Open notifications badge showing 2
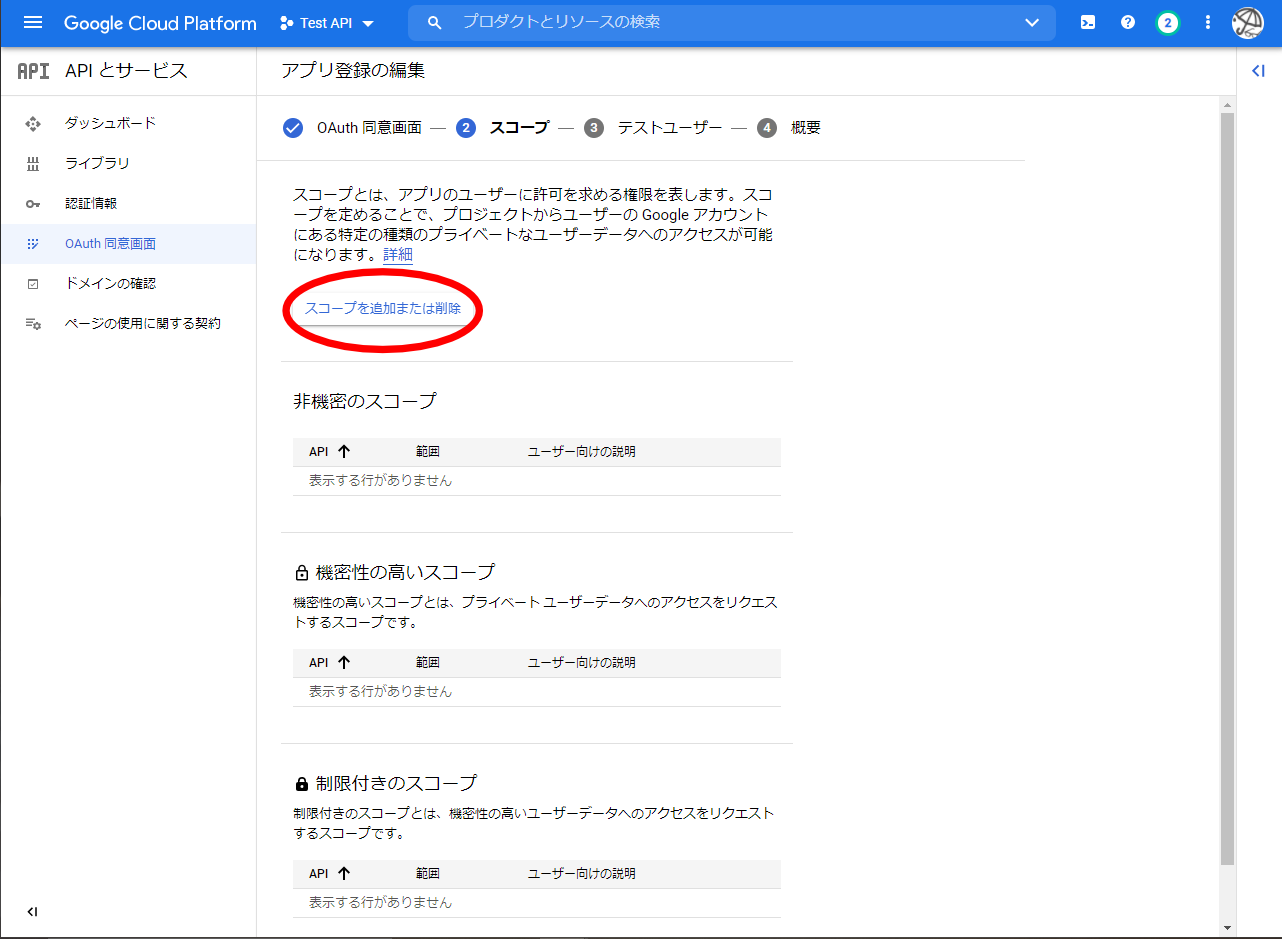This screenshot has width=1282, height=939. [1167, 22]
